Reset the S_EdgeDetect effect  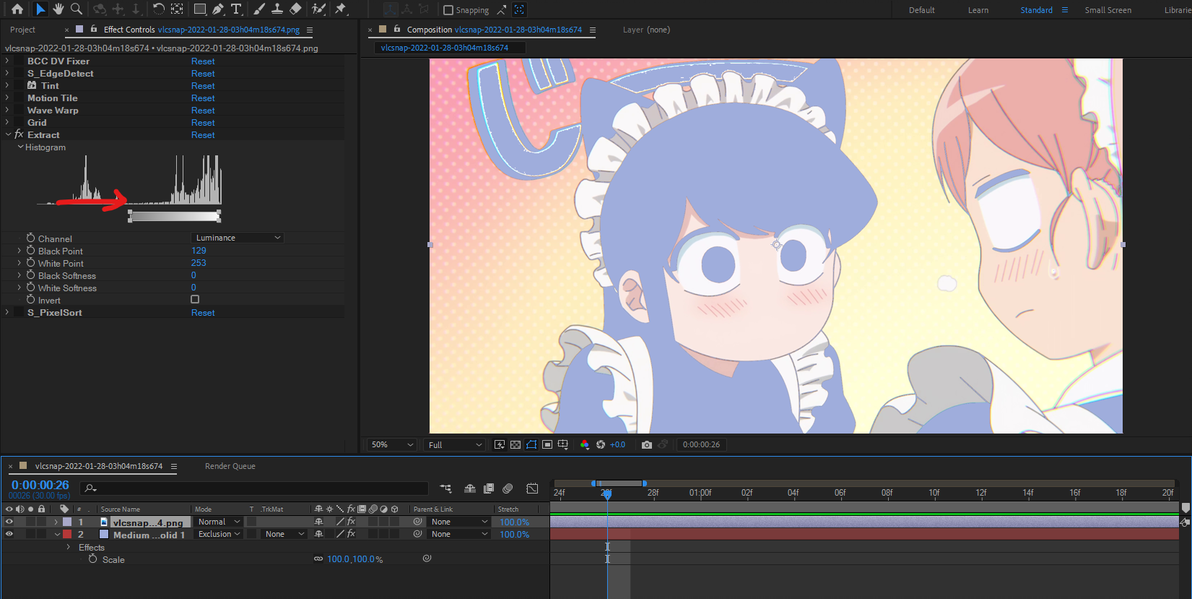click(203, 74)
